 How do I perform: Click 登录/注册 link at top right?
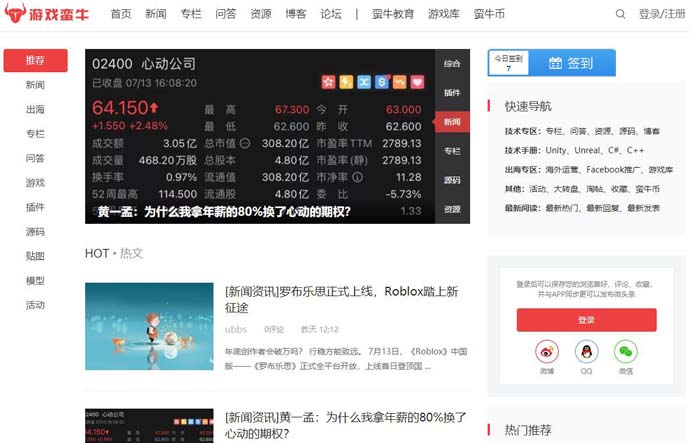tap(662, 14)
